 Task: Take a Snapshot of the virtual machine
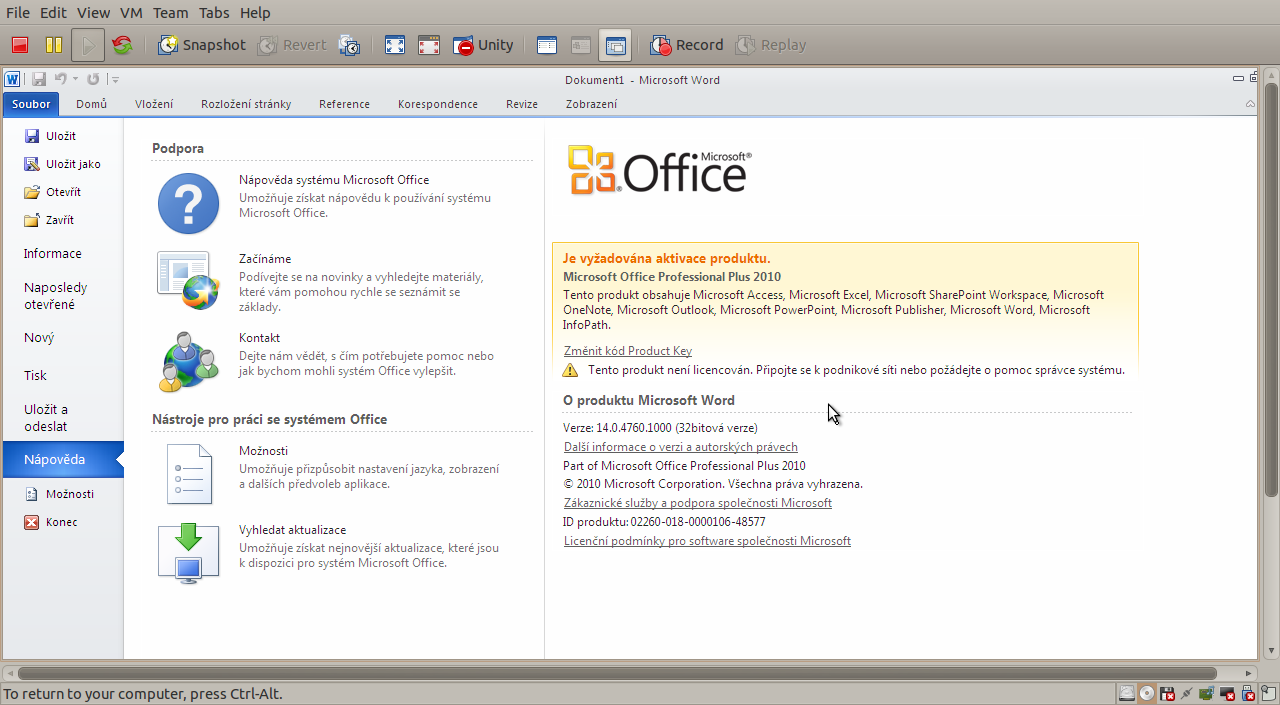201,45
